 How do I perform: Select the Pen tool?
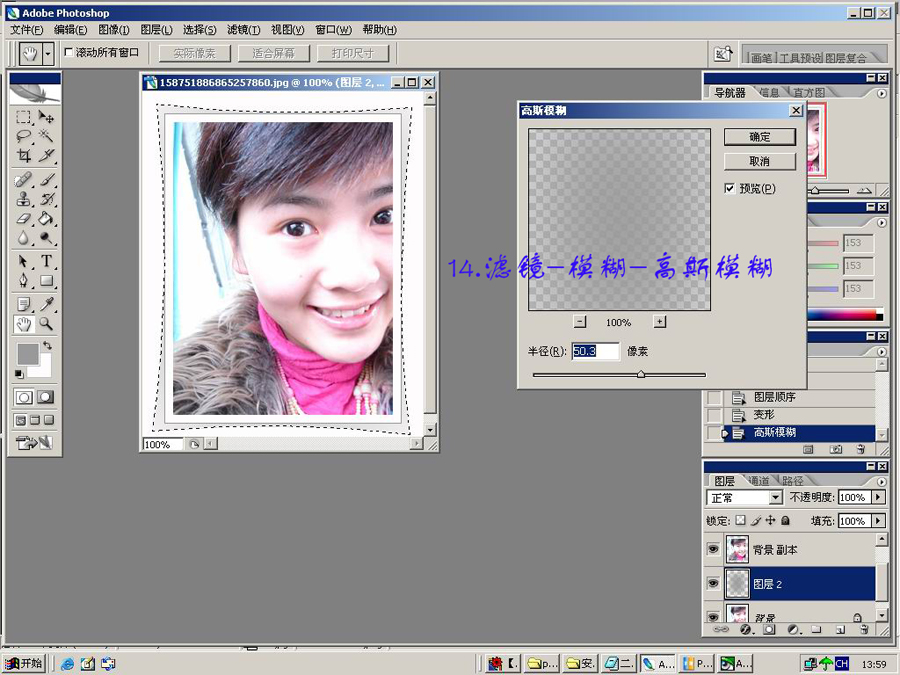pyautogui.click(x=24, y=281)
